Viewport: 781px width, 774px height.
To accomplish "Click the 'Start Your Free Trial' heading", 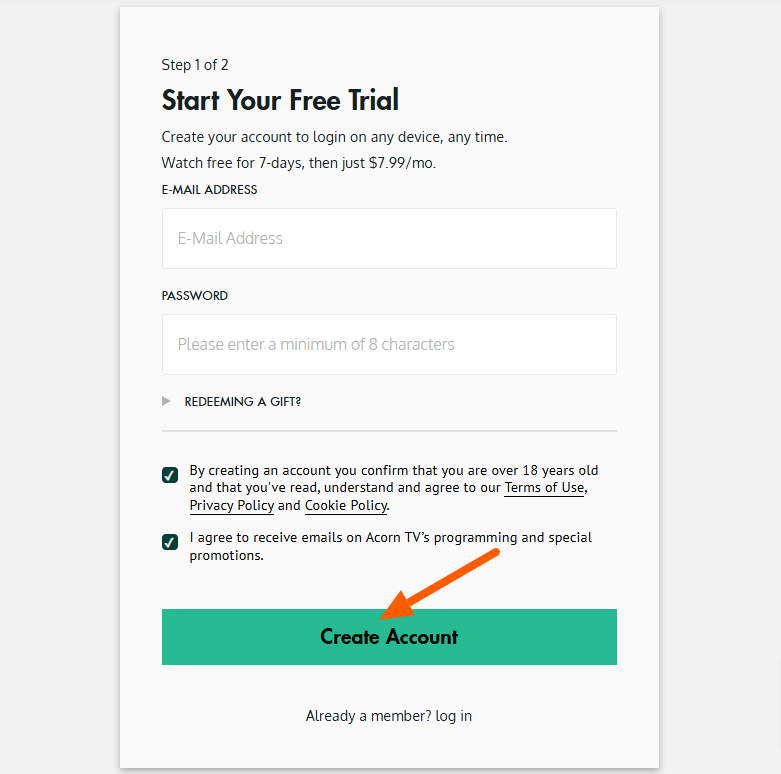I will (x=280, y=100).
